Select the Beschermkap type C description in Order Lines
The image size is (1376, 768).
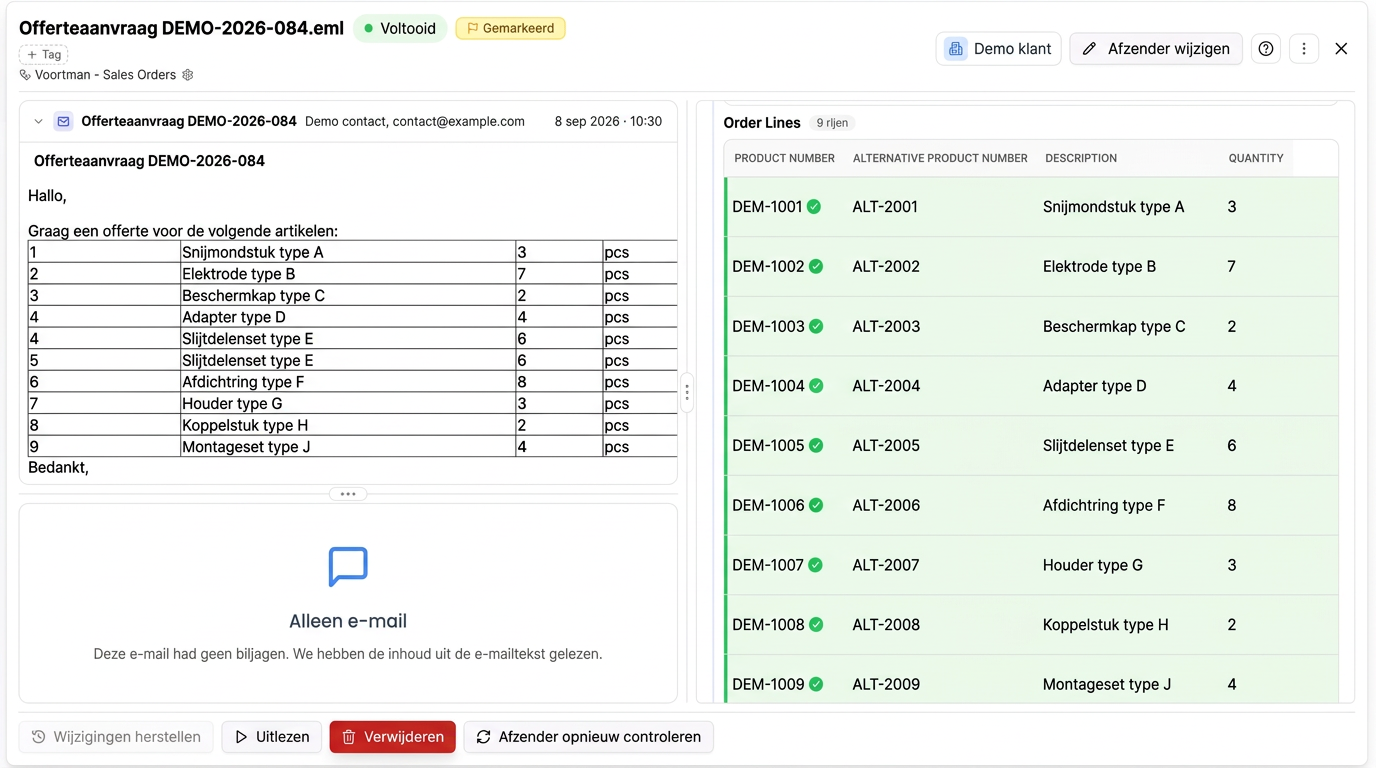(x=1114, y=326)
